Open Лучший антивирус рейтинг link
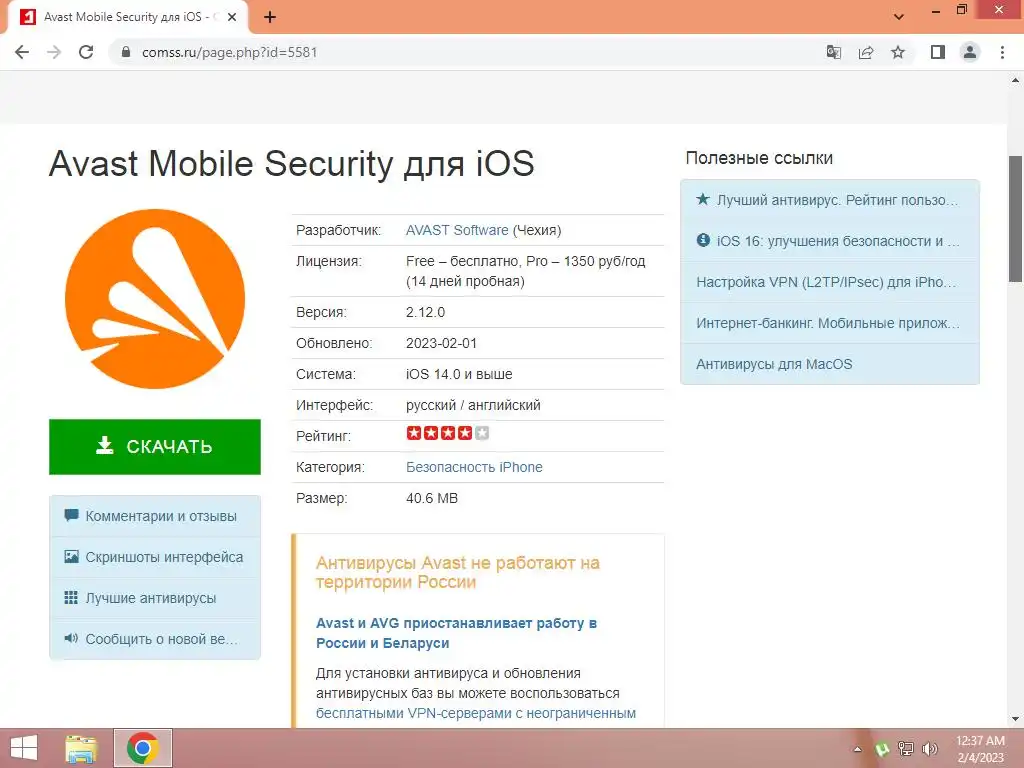The height and width of the screenshot is (768, 1024). coord(830,200)
